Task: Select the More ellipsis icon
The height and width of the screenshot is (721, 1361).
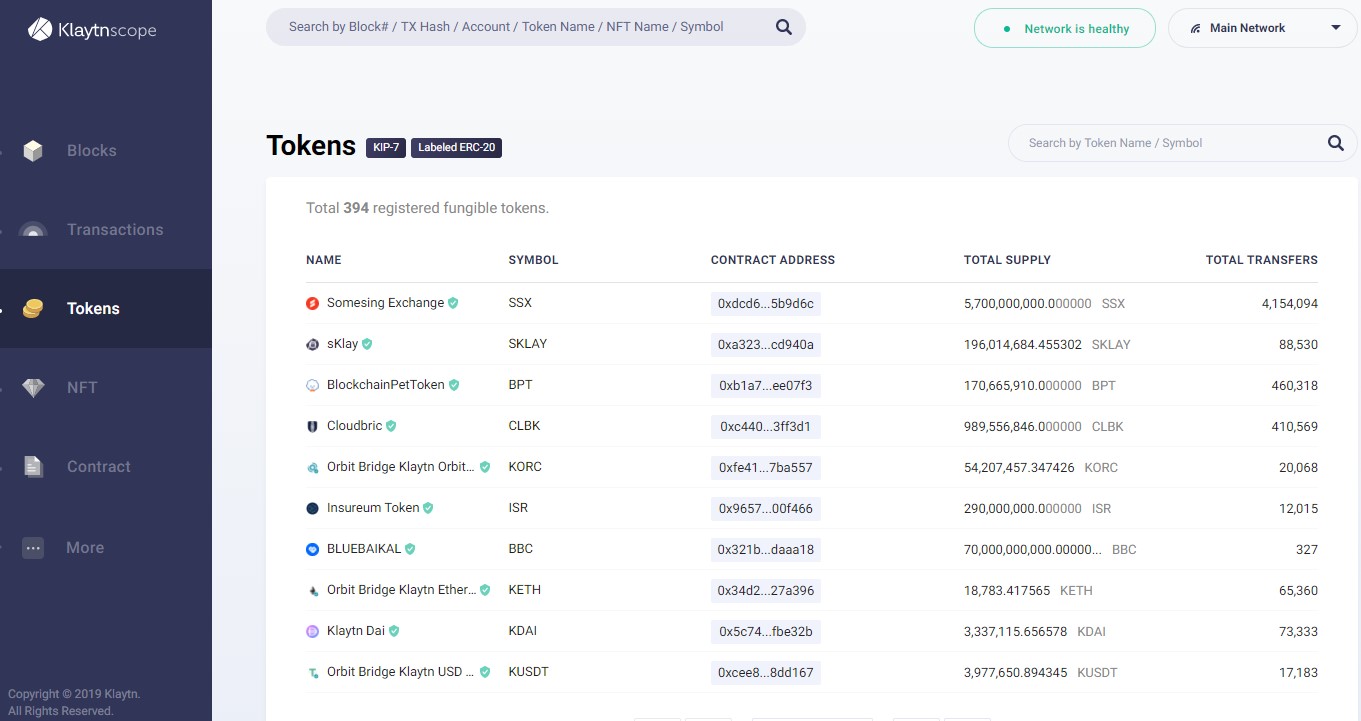Action: pos(33,548)
